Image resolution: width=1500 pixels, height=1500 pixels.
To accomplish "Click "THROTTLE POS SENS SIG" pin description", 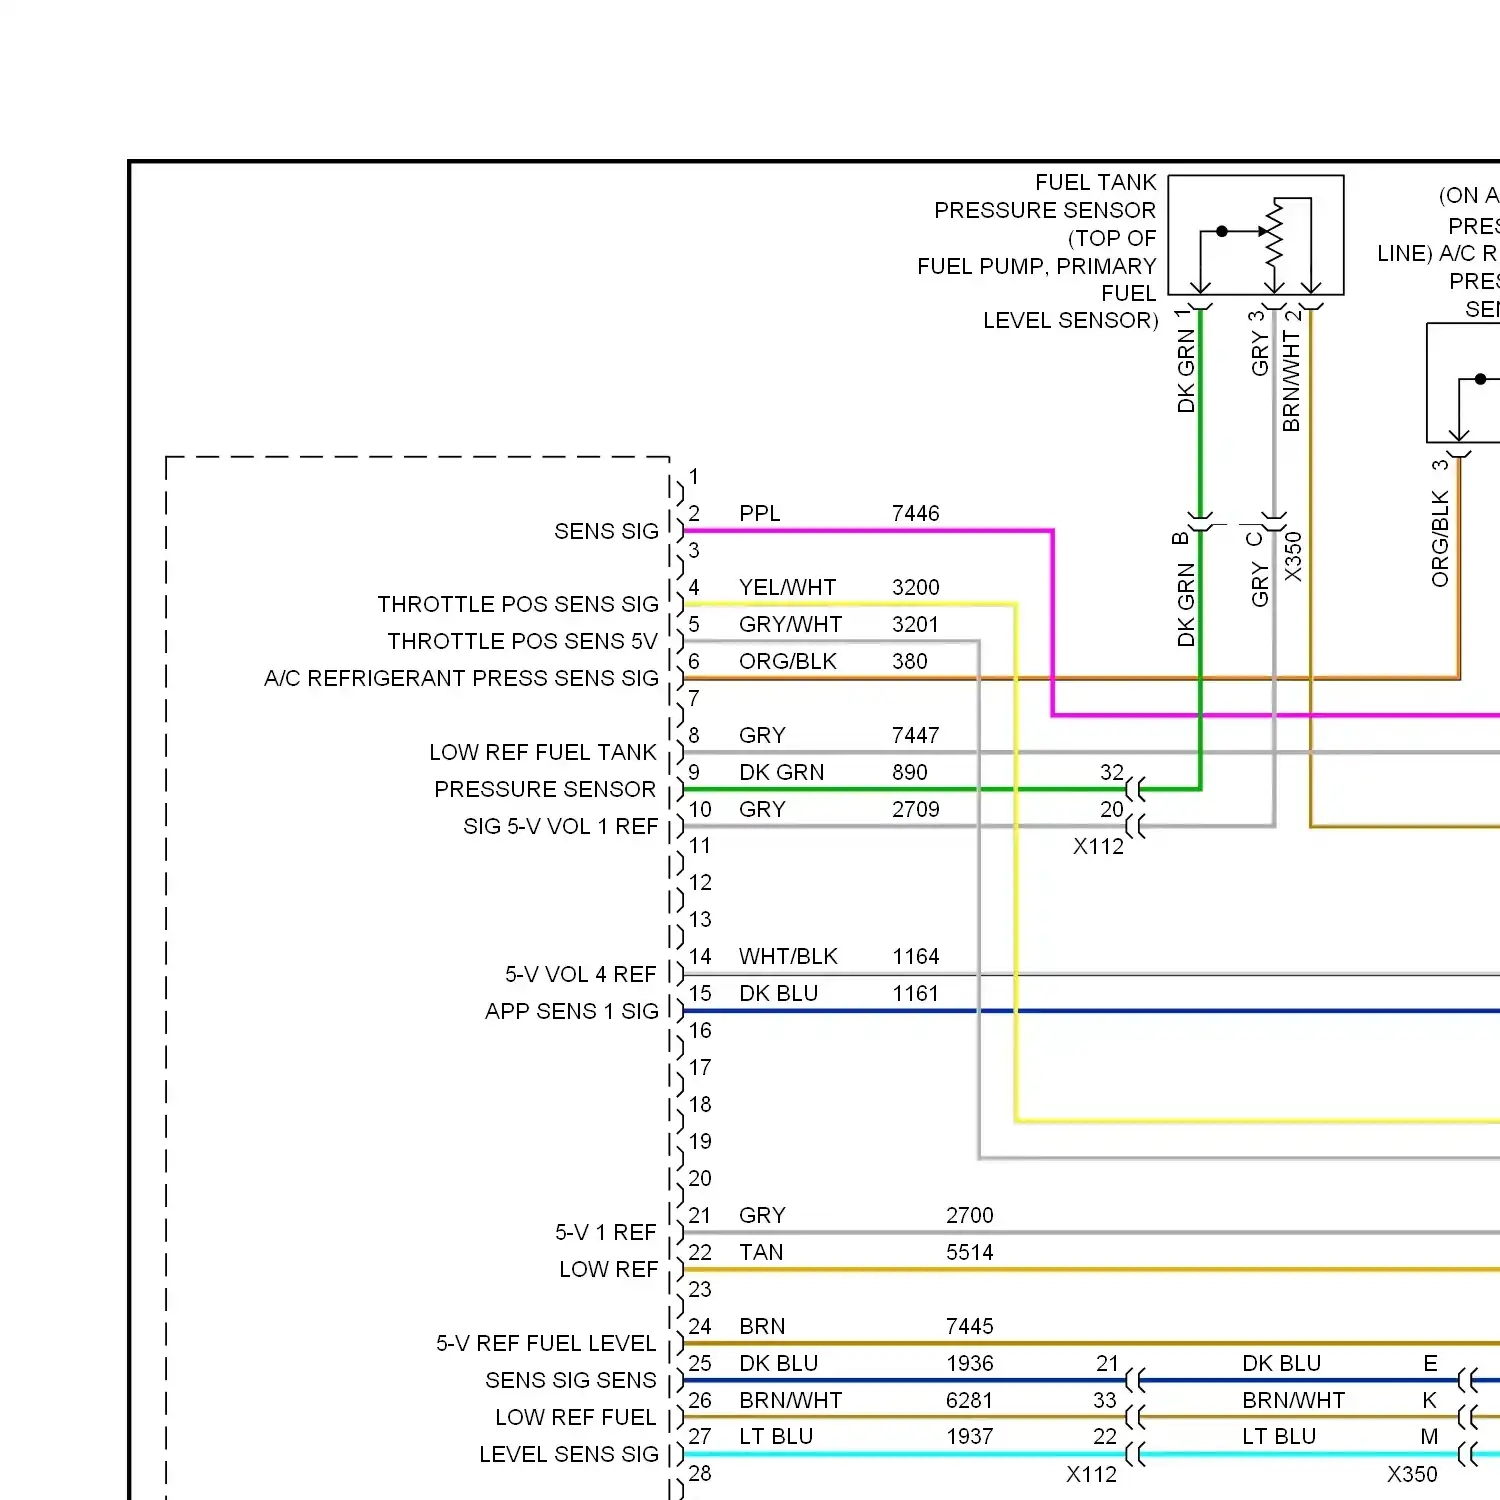I will coord(518,604).
